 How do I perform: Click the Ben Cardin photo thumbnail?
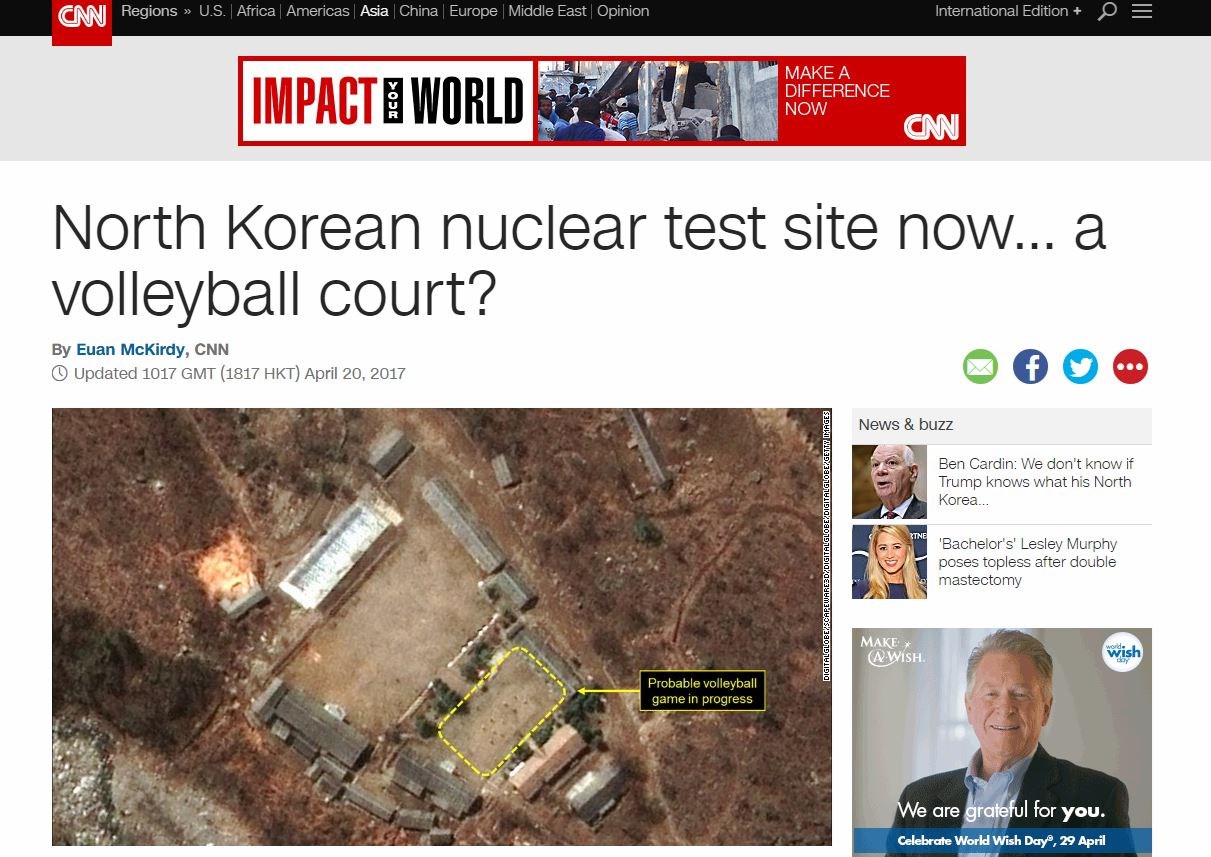[889, 482]
